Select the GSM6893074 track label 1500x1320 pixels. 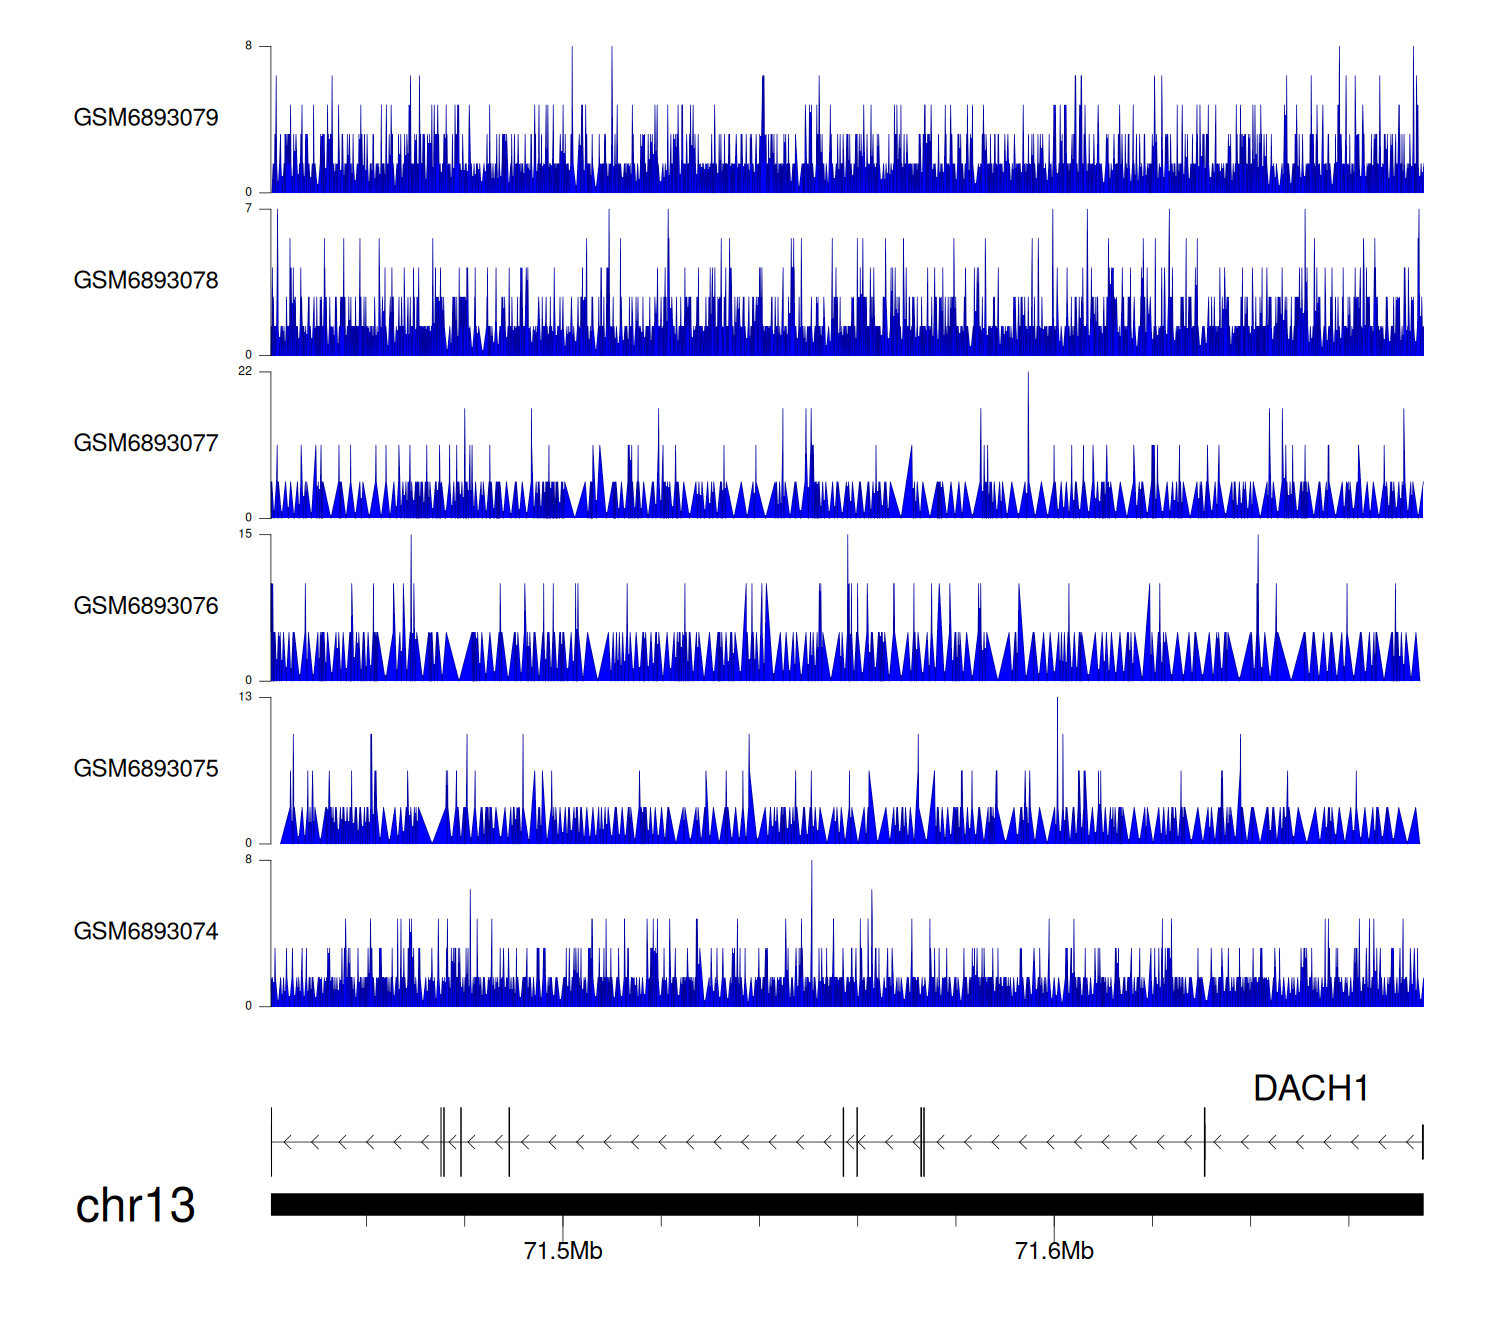point(146,931)
